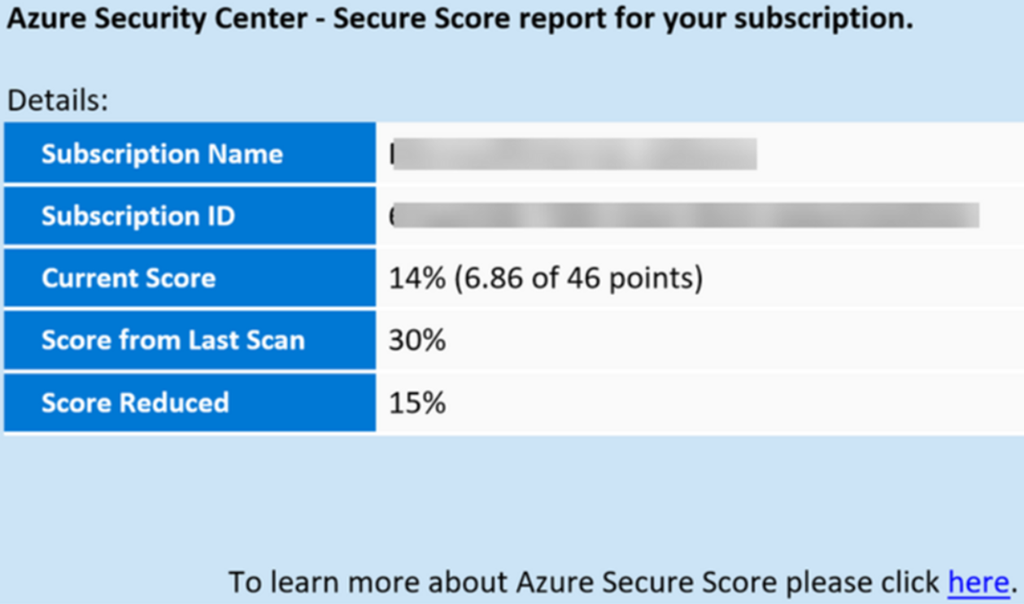Click the 15% score reduced value

(x=416, y=402)
